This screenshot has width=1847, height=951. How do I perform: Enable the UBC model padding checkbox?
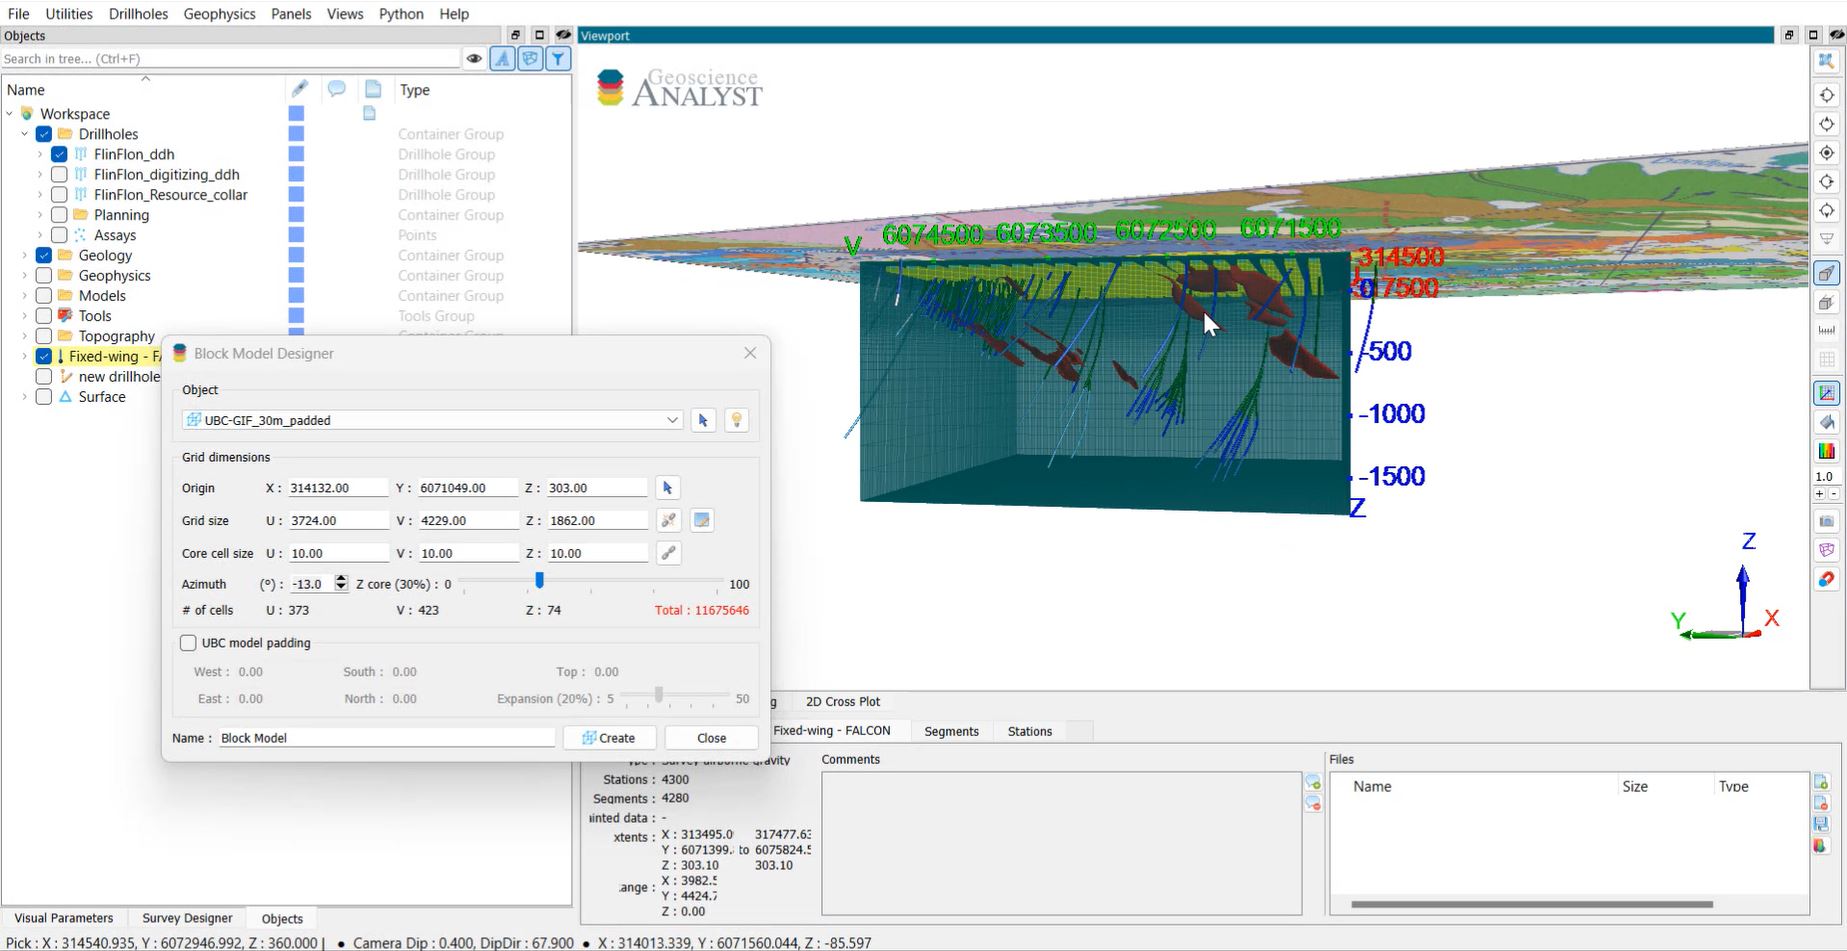click(188, 643)
